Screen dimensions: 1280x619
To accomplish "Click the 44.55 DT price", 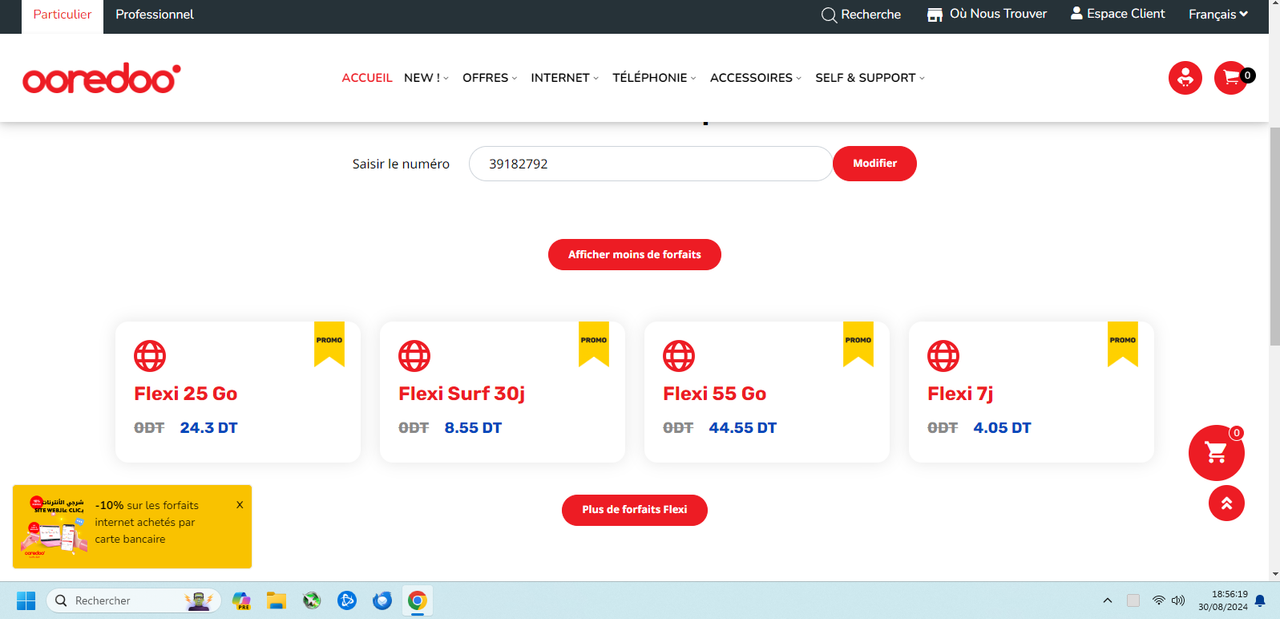I will (x=743, y=428).
